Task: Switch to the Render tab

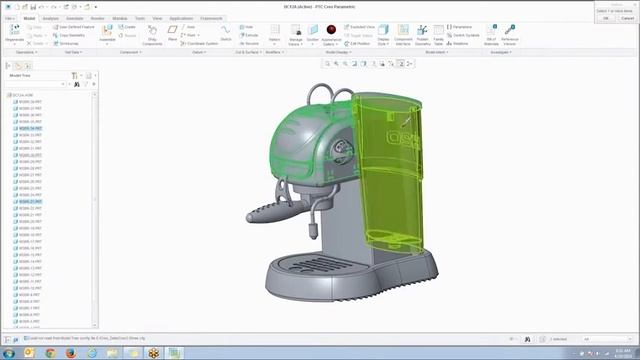Action: (98, 18)
